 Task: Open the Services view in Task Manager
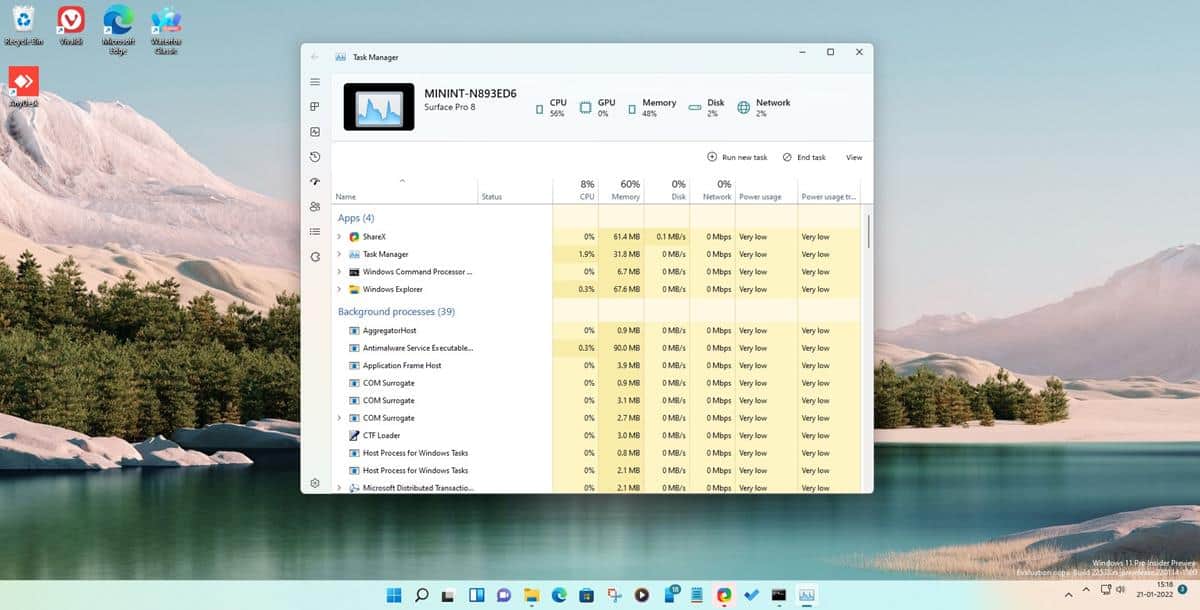pos(314,256)
